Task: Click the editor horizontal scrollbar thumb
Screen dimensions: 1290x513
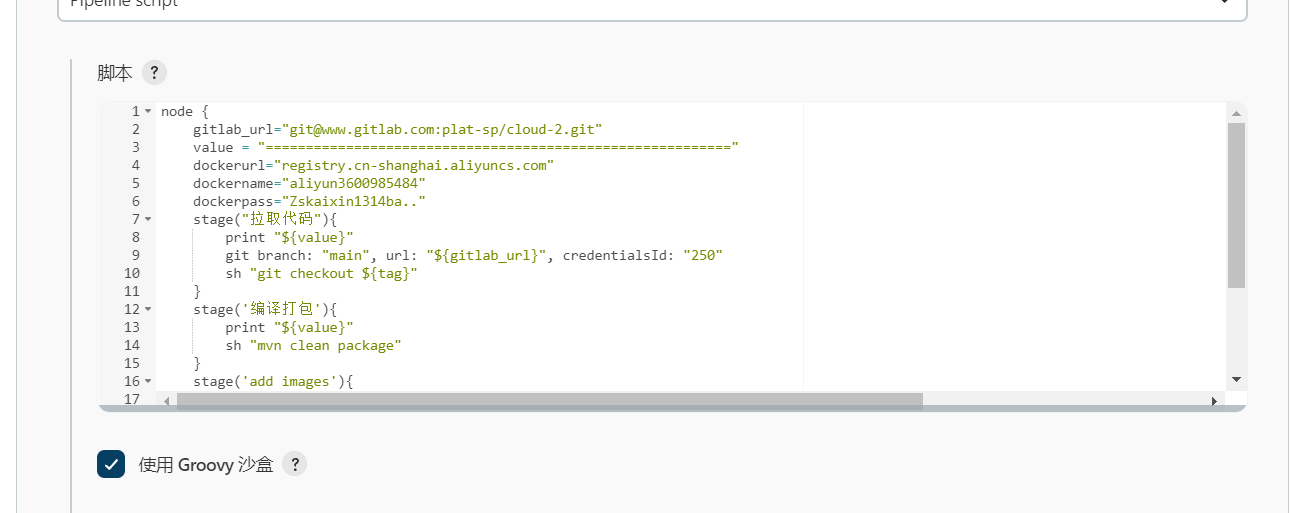Action: coord(550,401)
